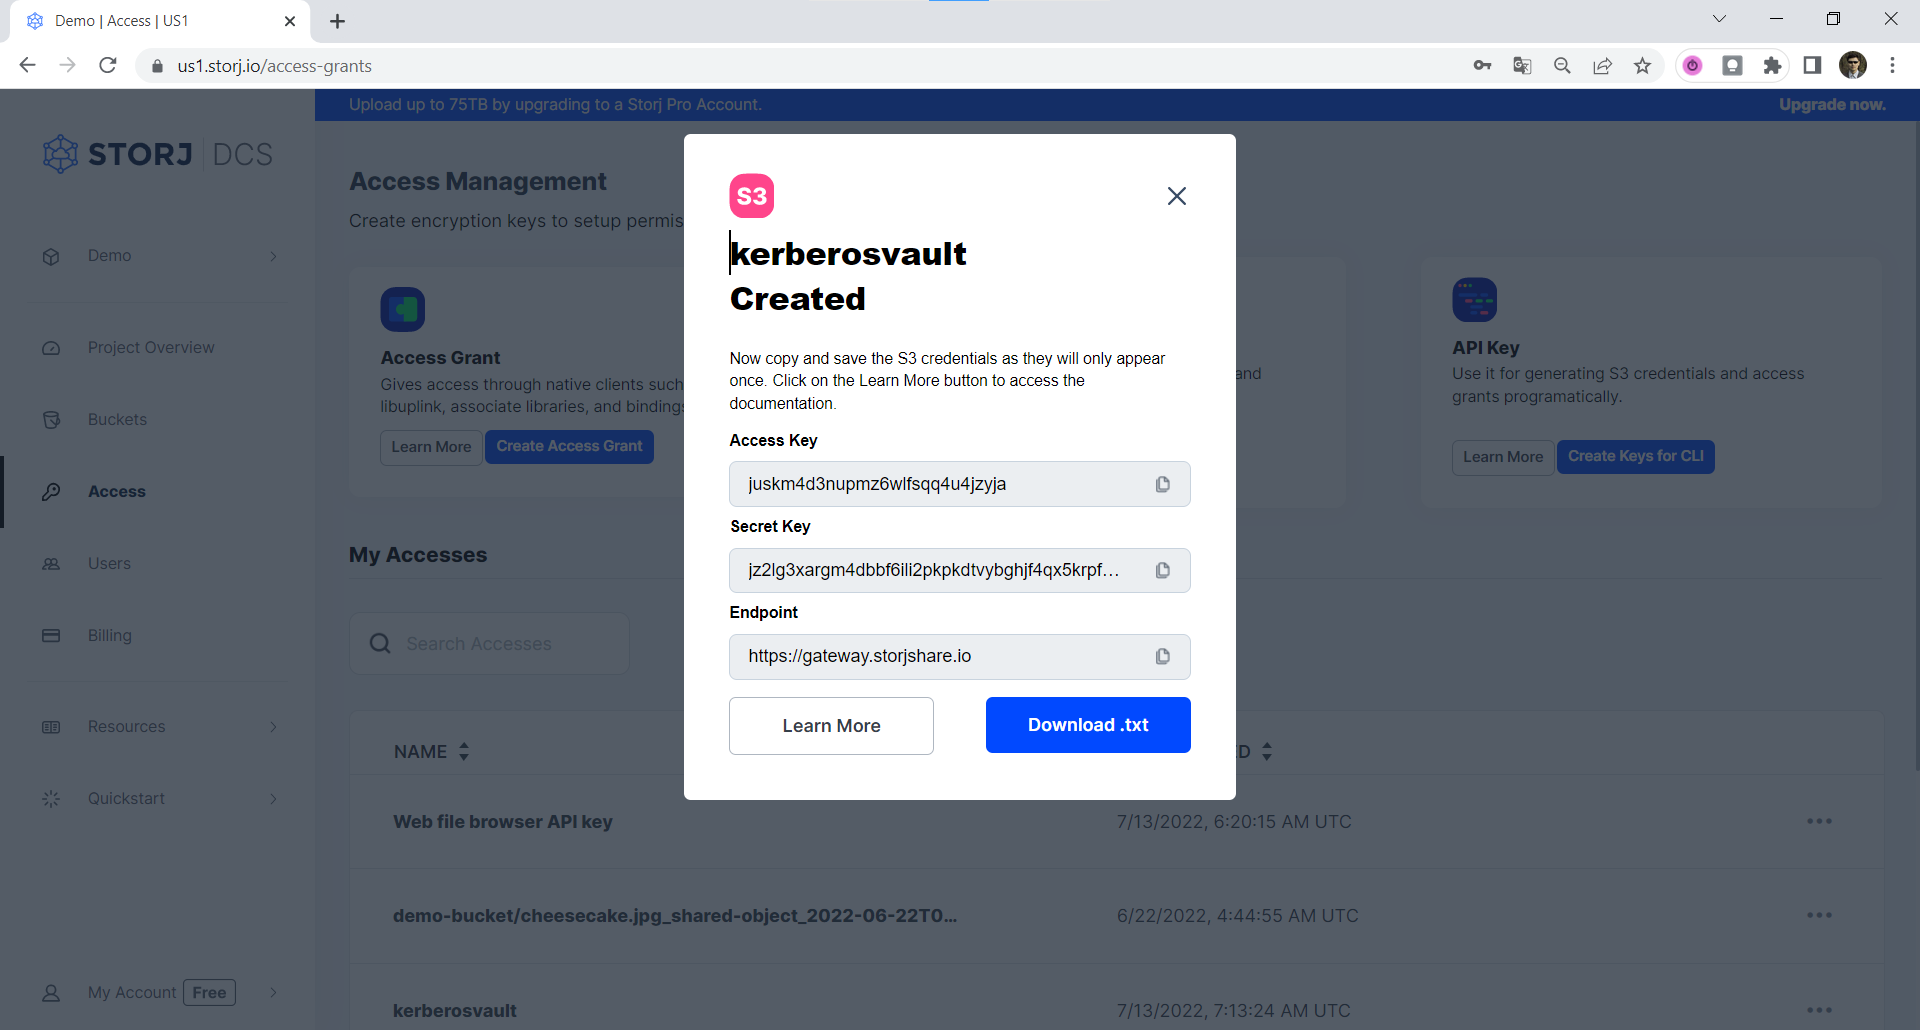Screen dimensions: 1920x1030
Task: Copy the Access Key value
Action: point(1162,484)
